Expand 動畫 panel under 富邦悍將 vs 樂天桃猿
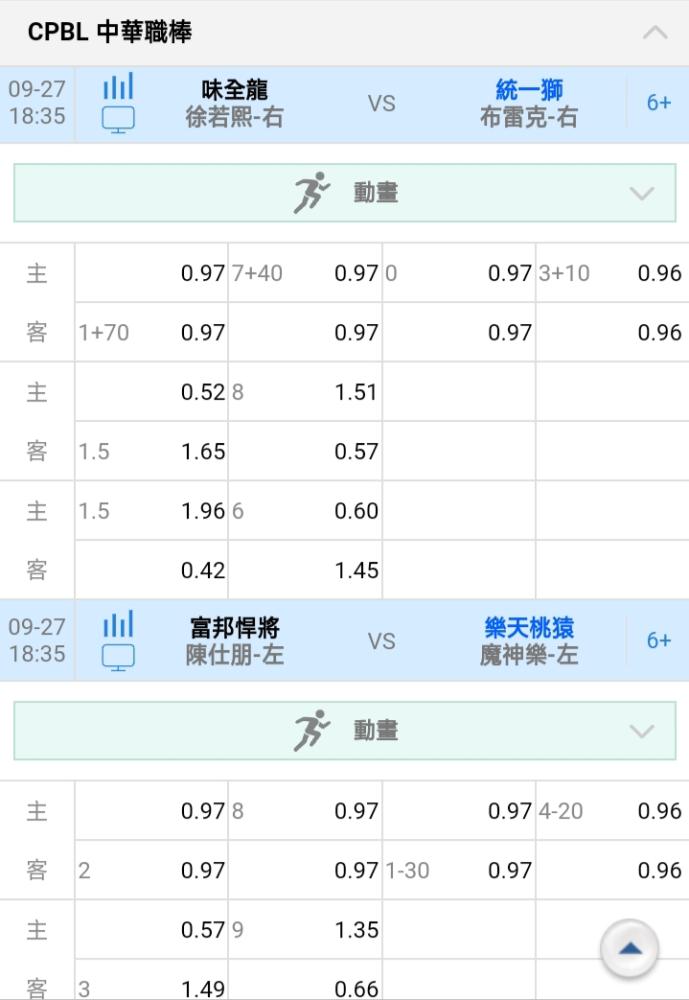Viewport: 689px width, 1000px height. click(344, 730)
